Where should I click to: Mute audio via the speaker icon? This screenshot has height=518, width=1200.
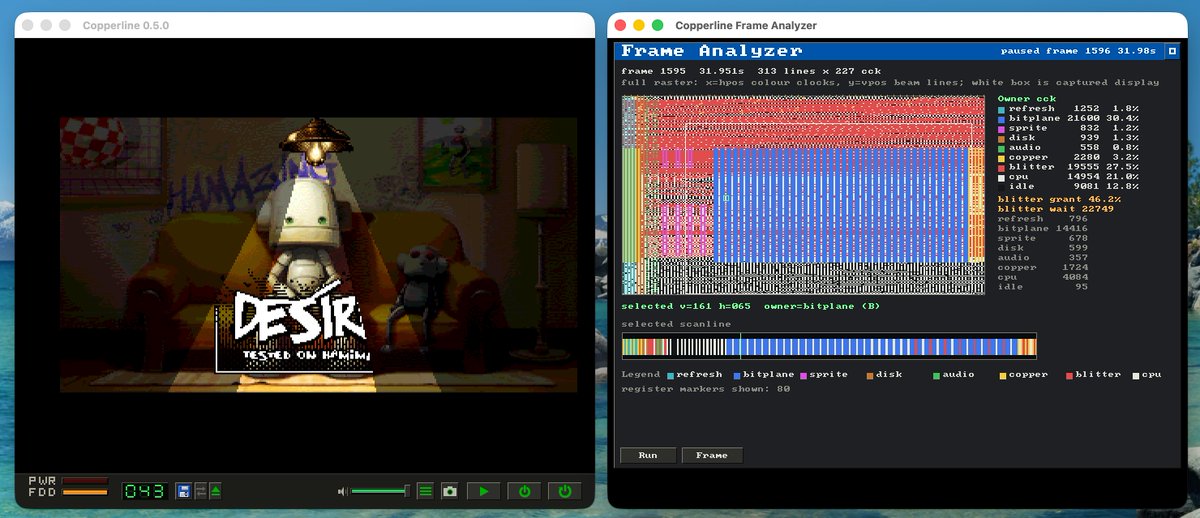point(343,491)
